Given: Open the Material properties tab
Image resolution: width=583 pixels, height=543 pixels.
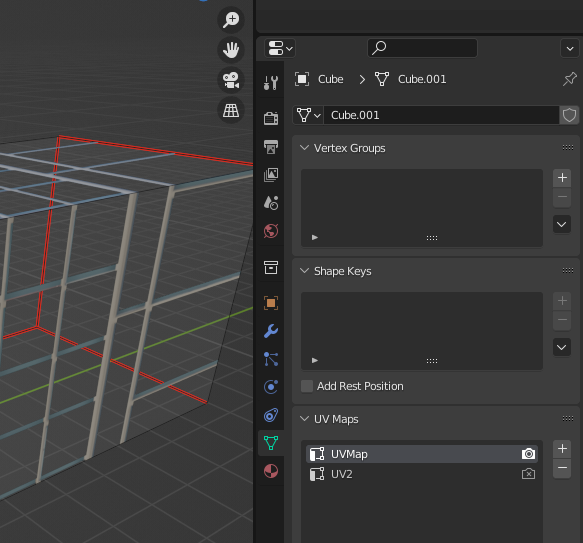Looking at the screenshot, I should (x=271, y=471).
